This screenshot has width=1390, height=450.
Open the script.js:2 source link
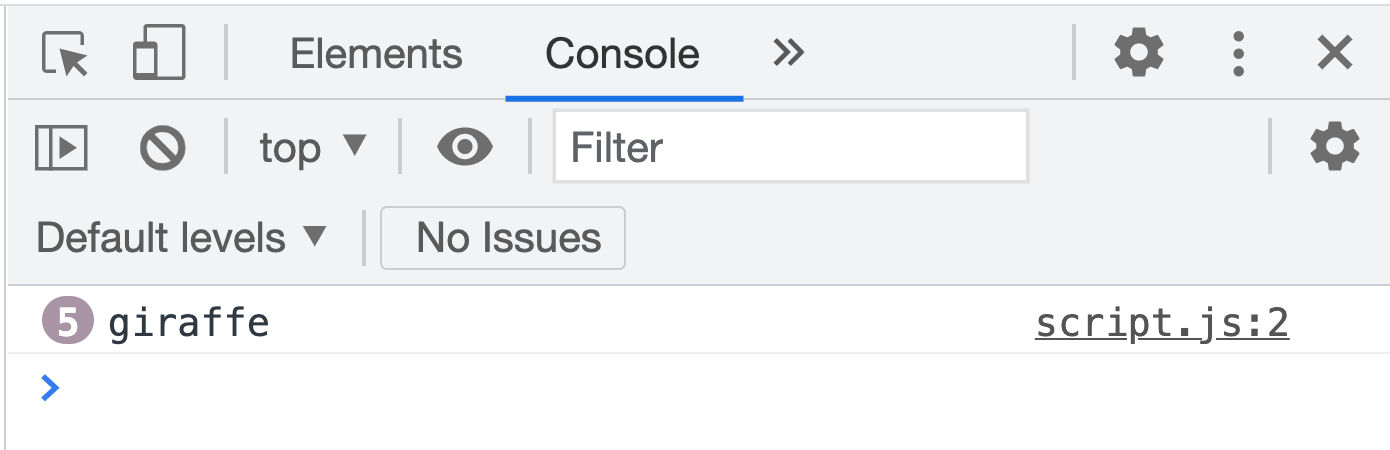(1161, 323)
